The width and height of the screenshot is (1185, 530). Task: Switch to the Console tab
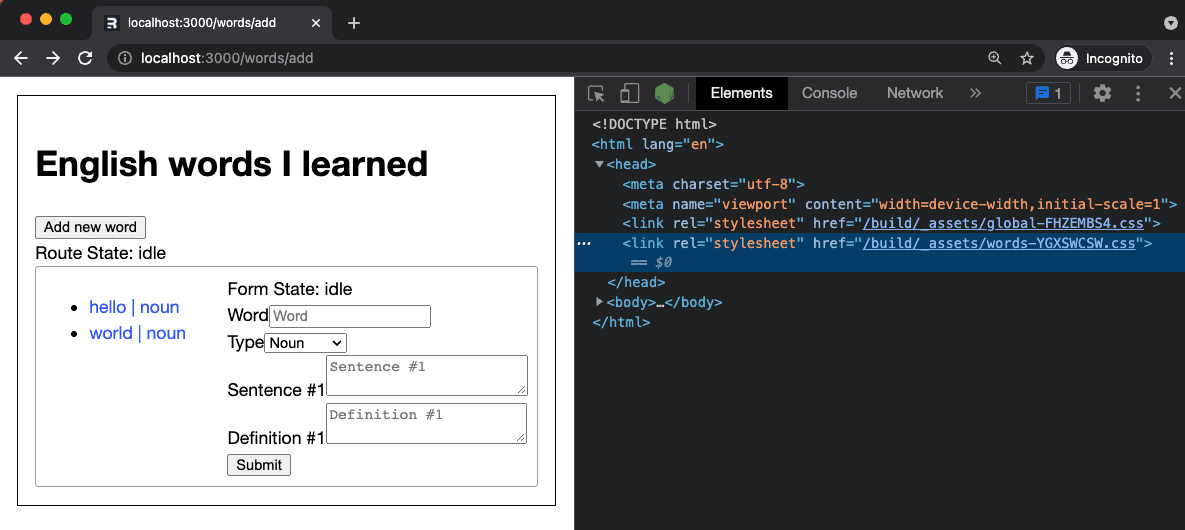pyautogui.click(x=829, y=93)
